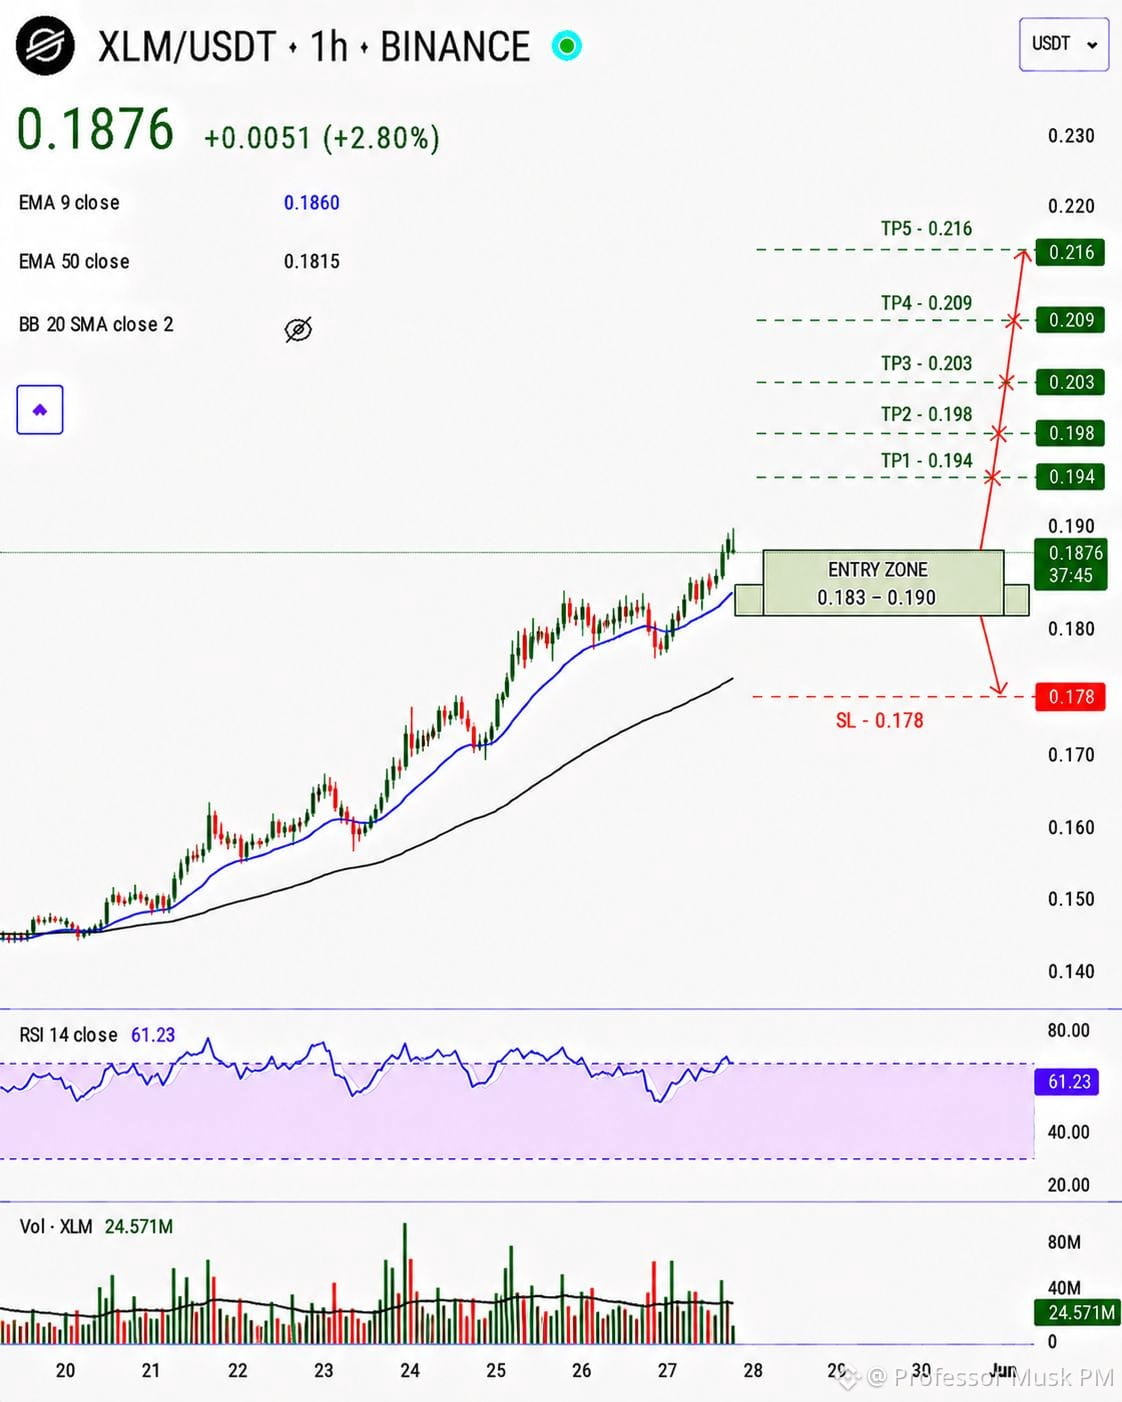
Task: Click the TP4 - 0.209 line text
Action: coord(926,302)
